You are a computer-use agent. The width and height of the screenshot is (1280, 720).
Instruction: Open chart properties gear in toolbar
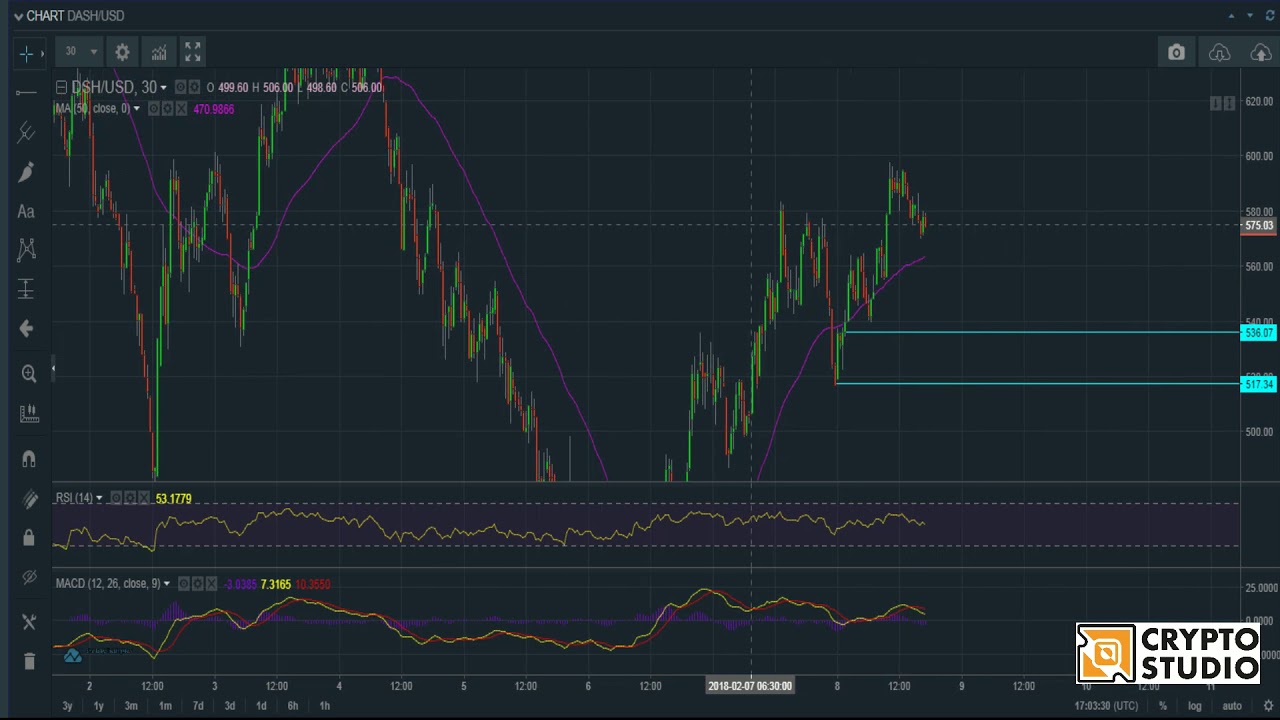click(122, 52)
